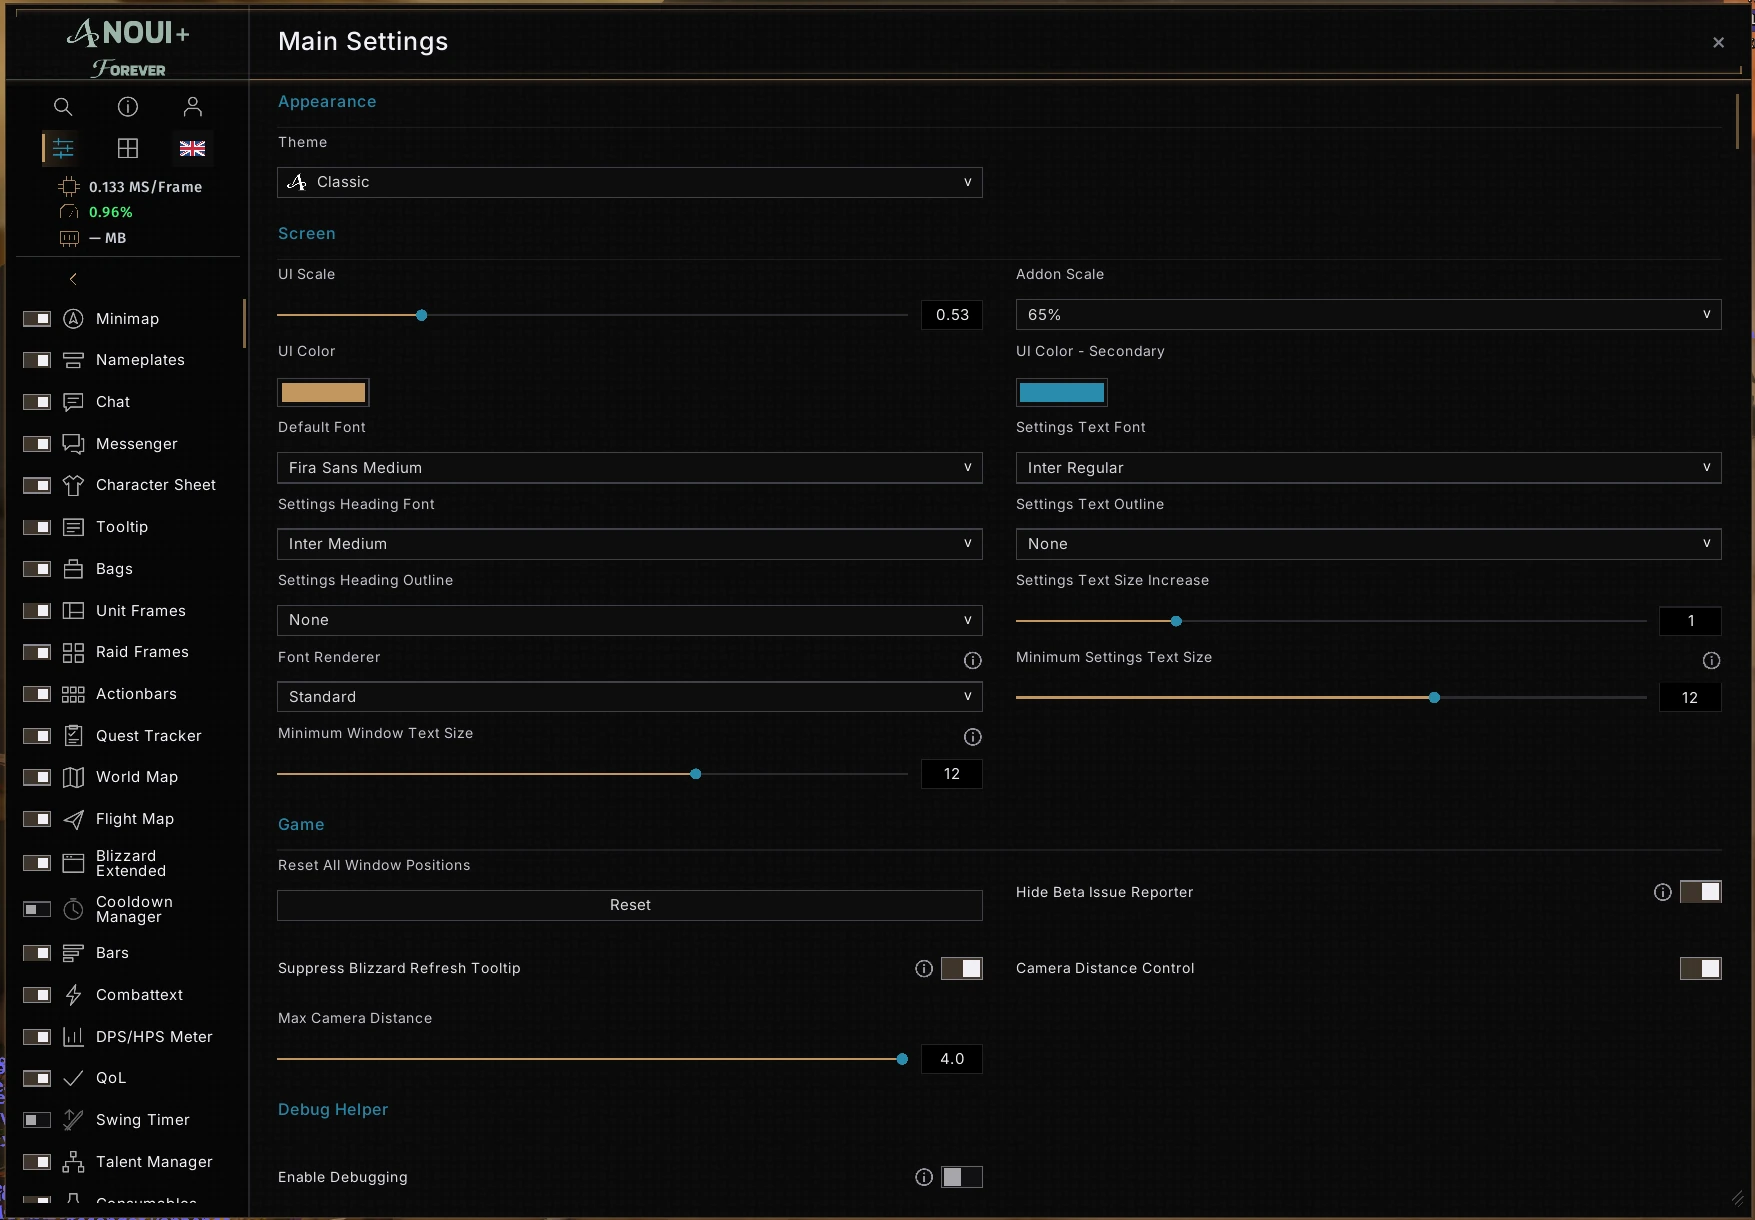The width and height of the screenshot is (1755, 1220).
Task: Pick the blue UI Color Secondary swatch
Action: [x=1062, y=392]
